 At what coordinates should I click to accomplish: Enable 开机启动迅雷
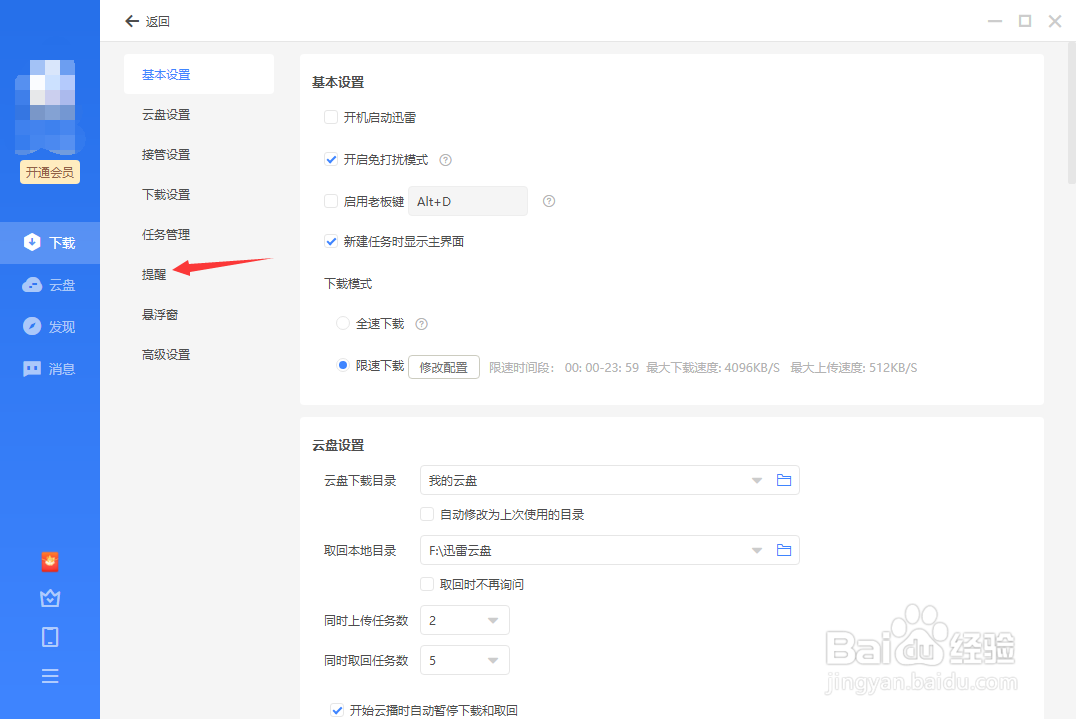[331, 117]
